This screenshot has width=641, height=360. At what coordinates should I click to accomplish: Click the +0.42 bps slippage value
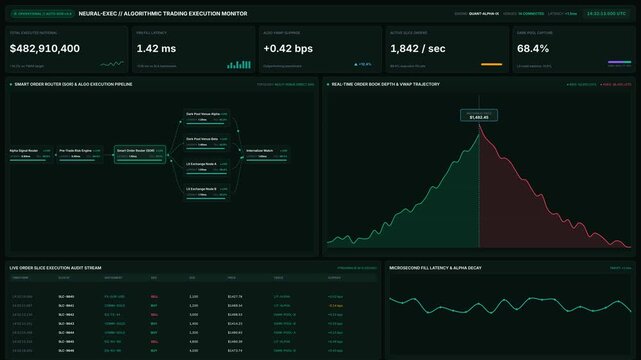[x=288, y=49]
